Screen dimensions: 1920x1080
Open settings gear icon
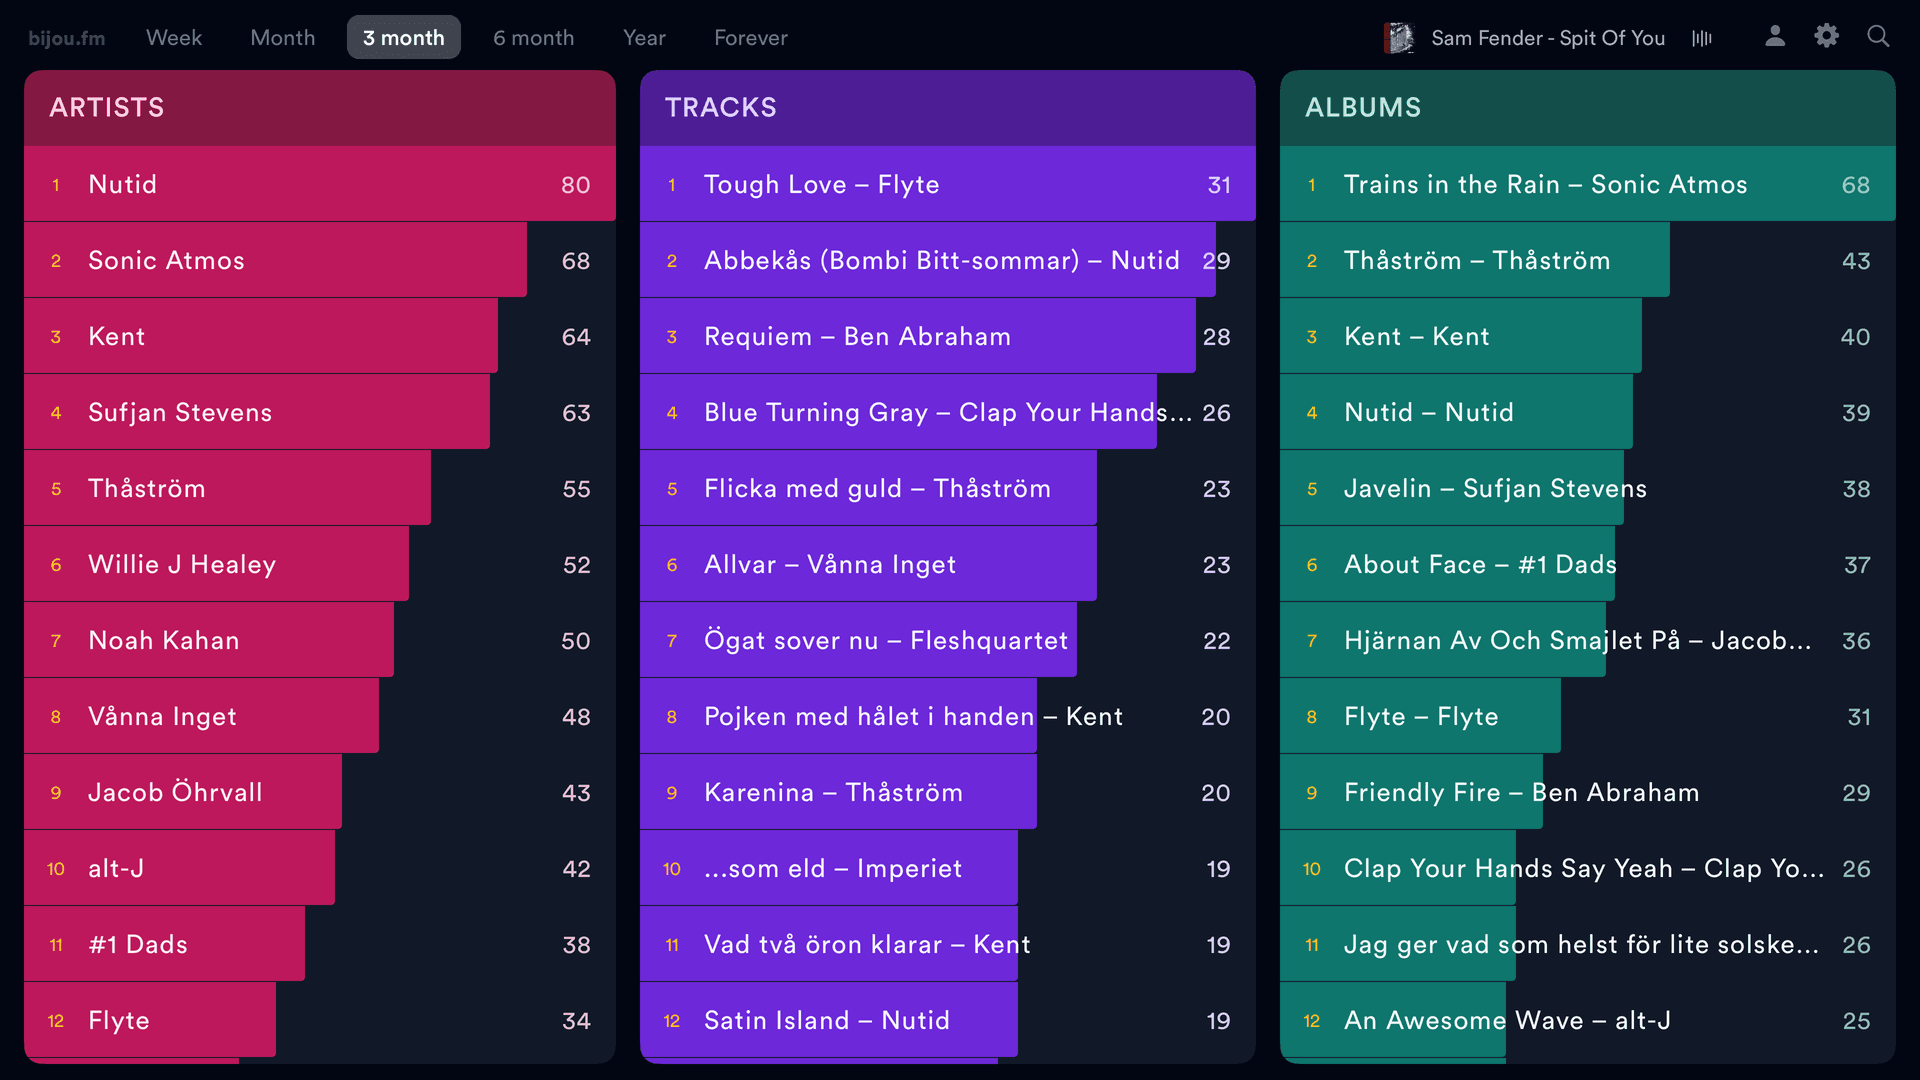1827,37
